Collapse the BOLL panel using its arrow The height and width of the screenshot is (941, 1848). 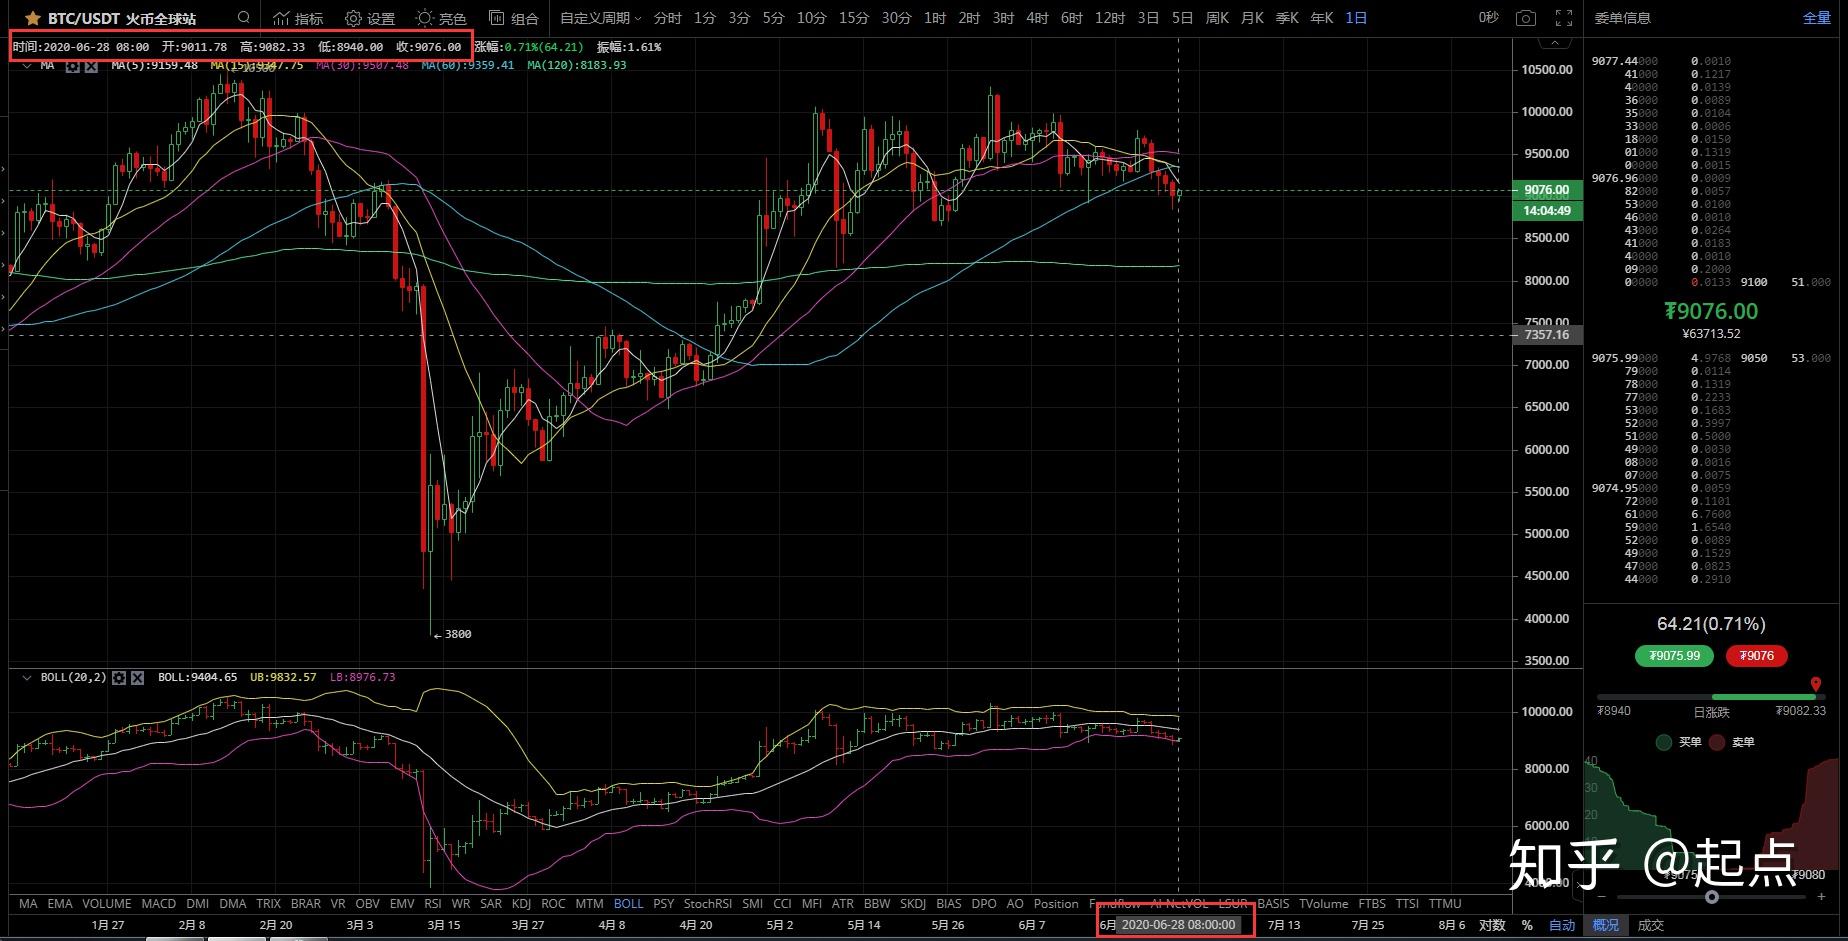pos(25,677)
